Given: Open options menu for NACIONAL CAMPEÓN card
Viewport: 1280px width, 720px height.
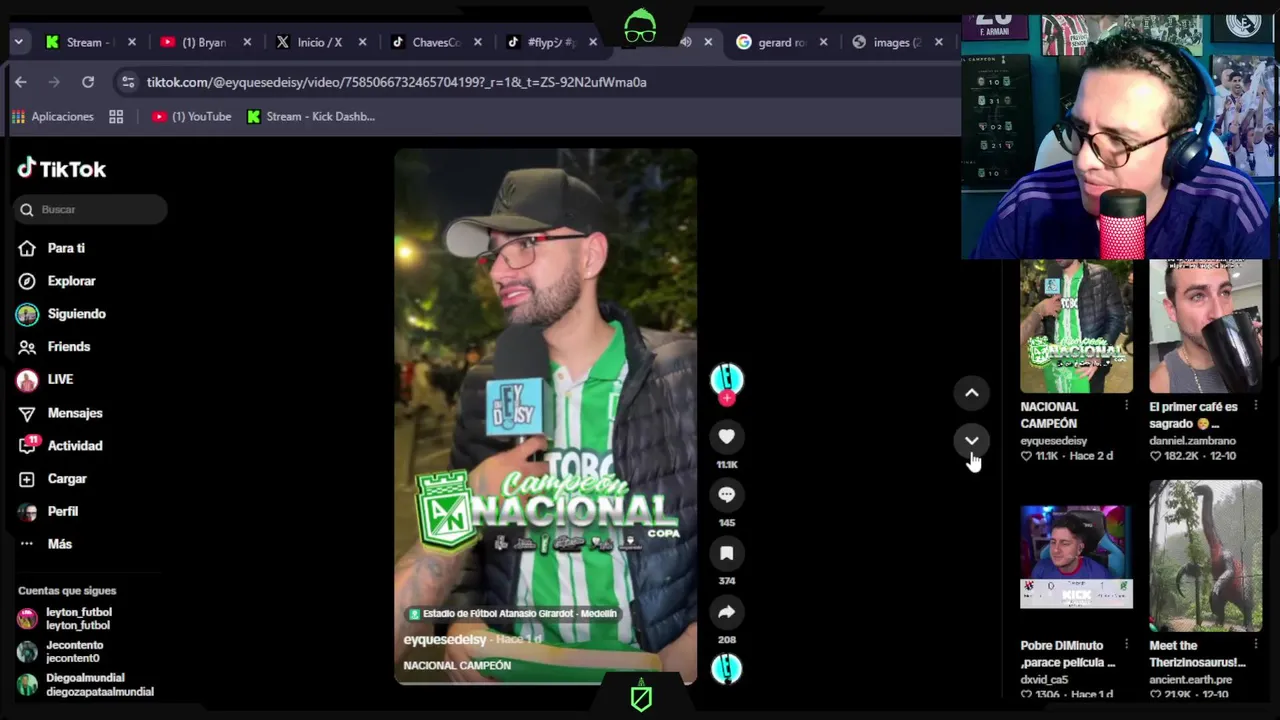Looking at the screenshot, I should [1126, 406].
